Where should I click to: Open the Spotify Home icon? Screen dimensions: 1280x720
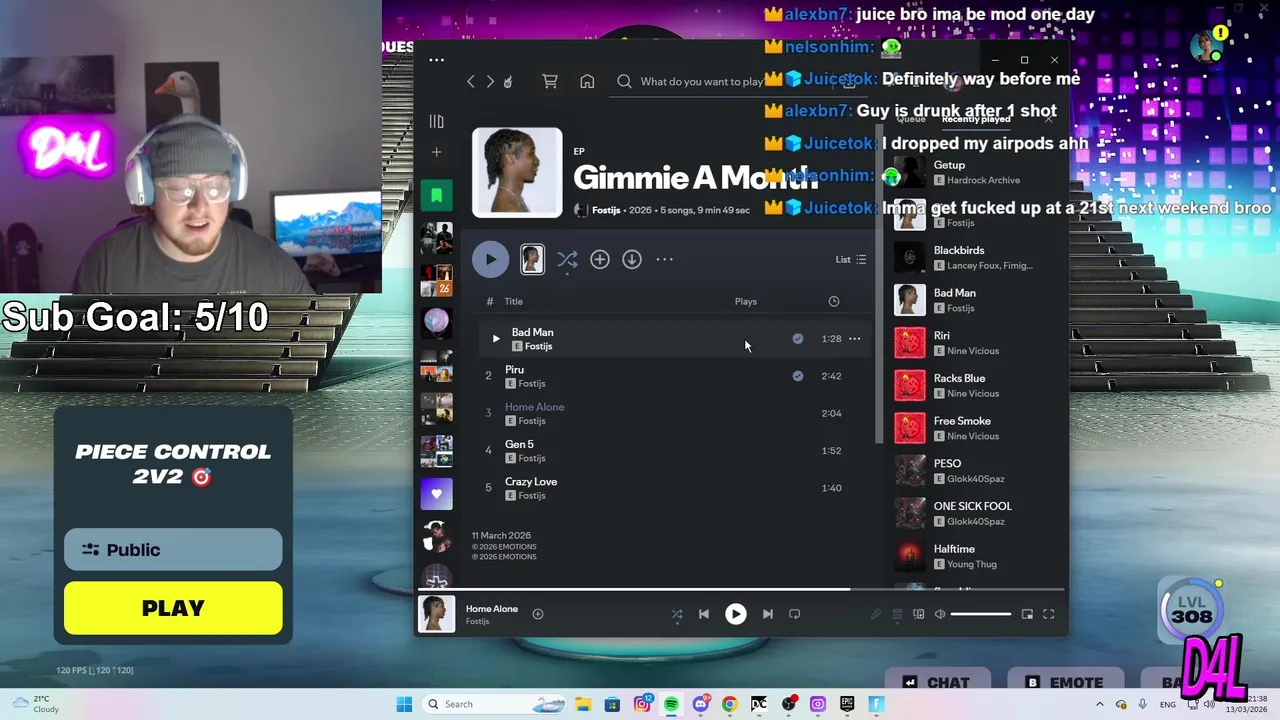point(587,81)
